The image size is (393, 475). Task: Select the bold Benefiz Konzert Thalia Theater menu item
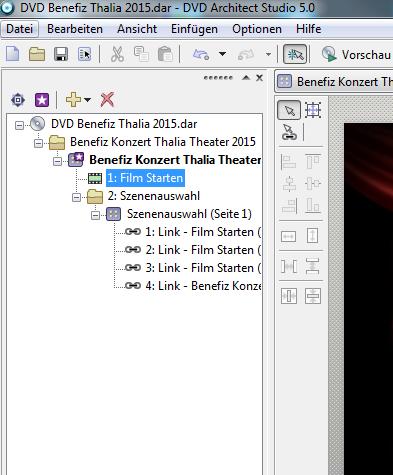pyautogui.click(x=175, y=160)
